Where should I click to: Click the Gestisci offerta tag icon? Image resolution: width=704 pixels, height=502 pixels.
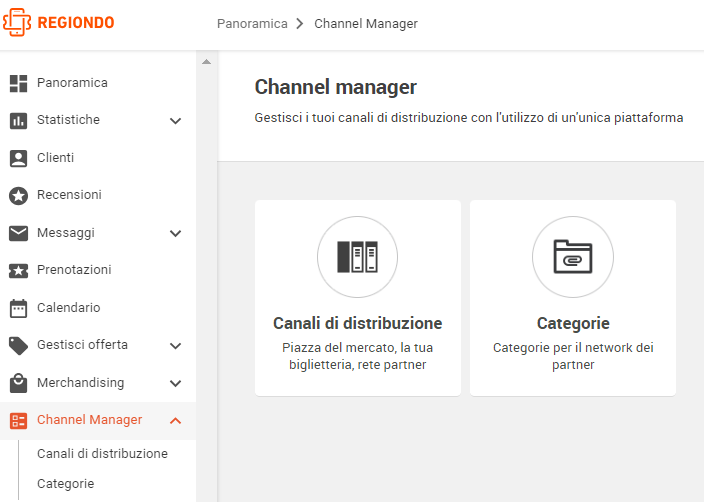18,346
